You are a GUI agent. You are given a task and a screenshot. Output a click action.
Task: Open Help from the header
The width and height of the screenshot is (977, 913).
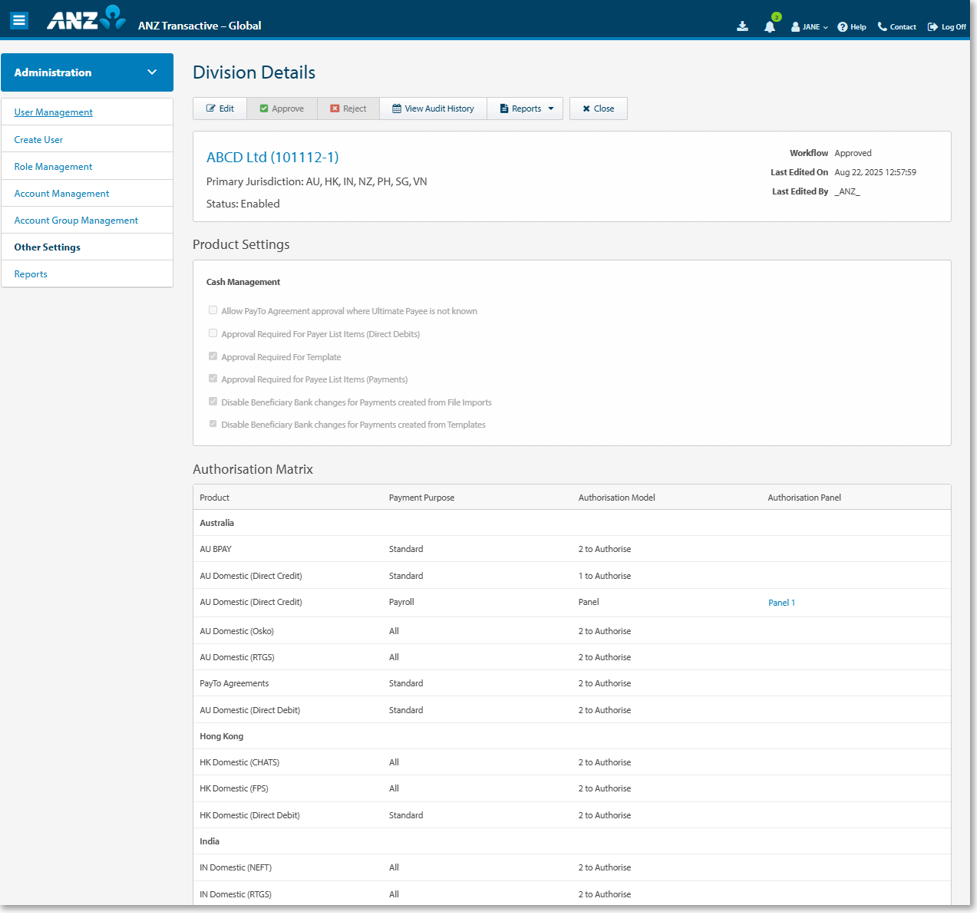(852, 27)
